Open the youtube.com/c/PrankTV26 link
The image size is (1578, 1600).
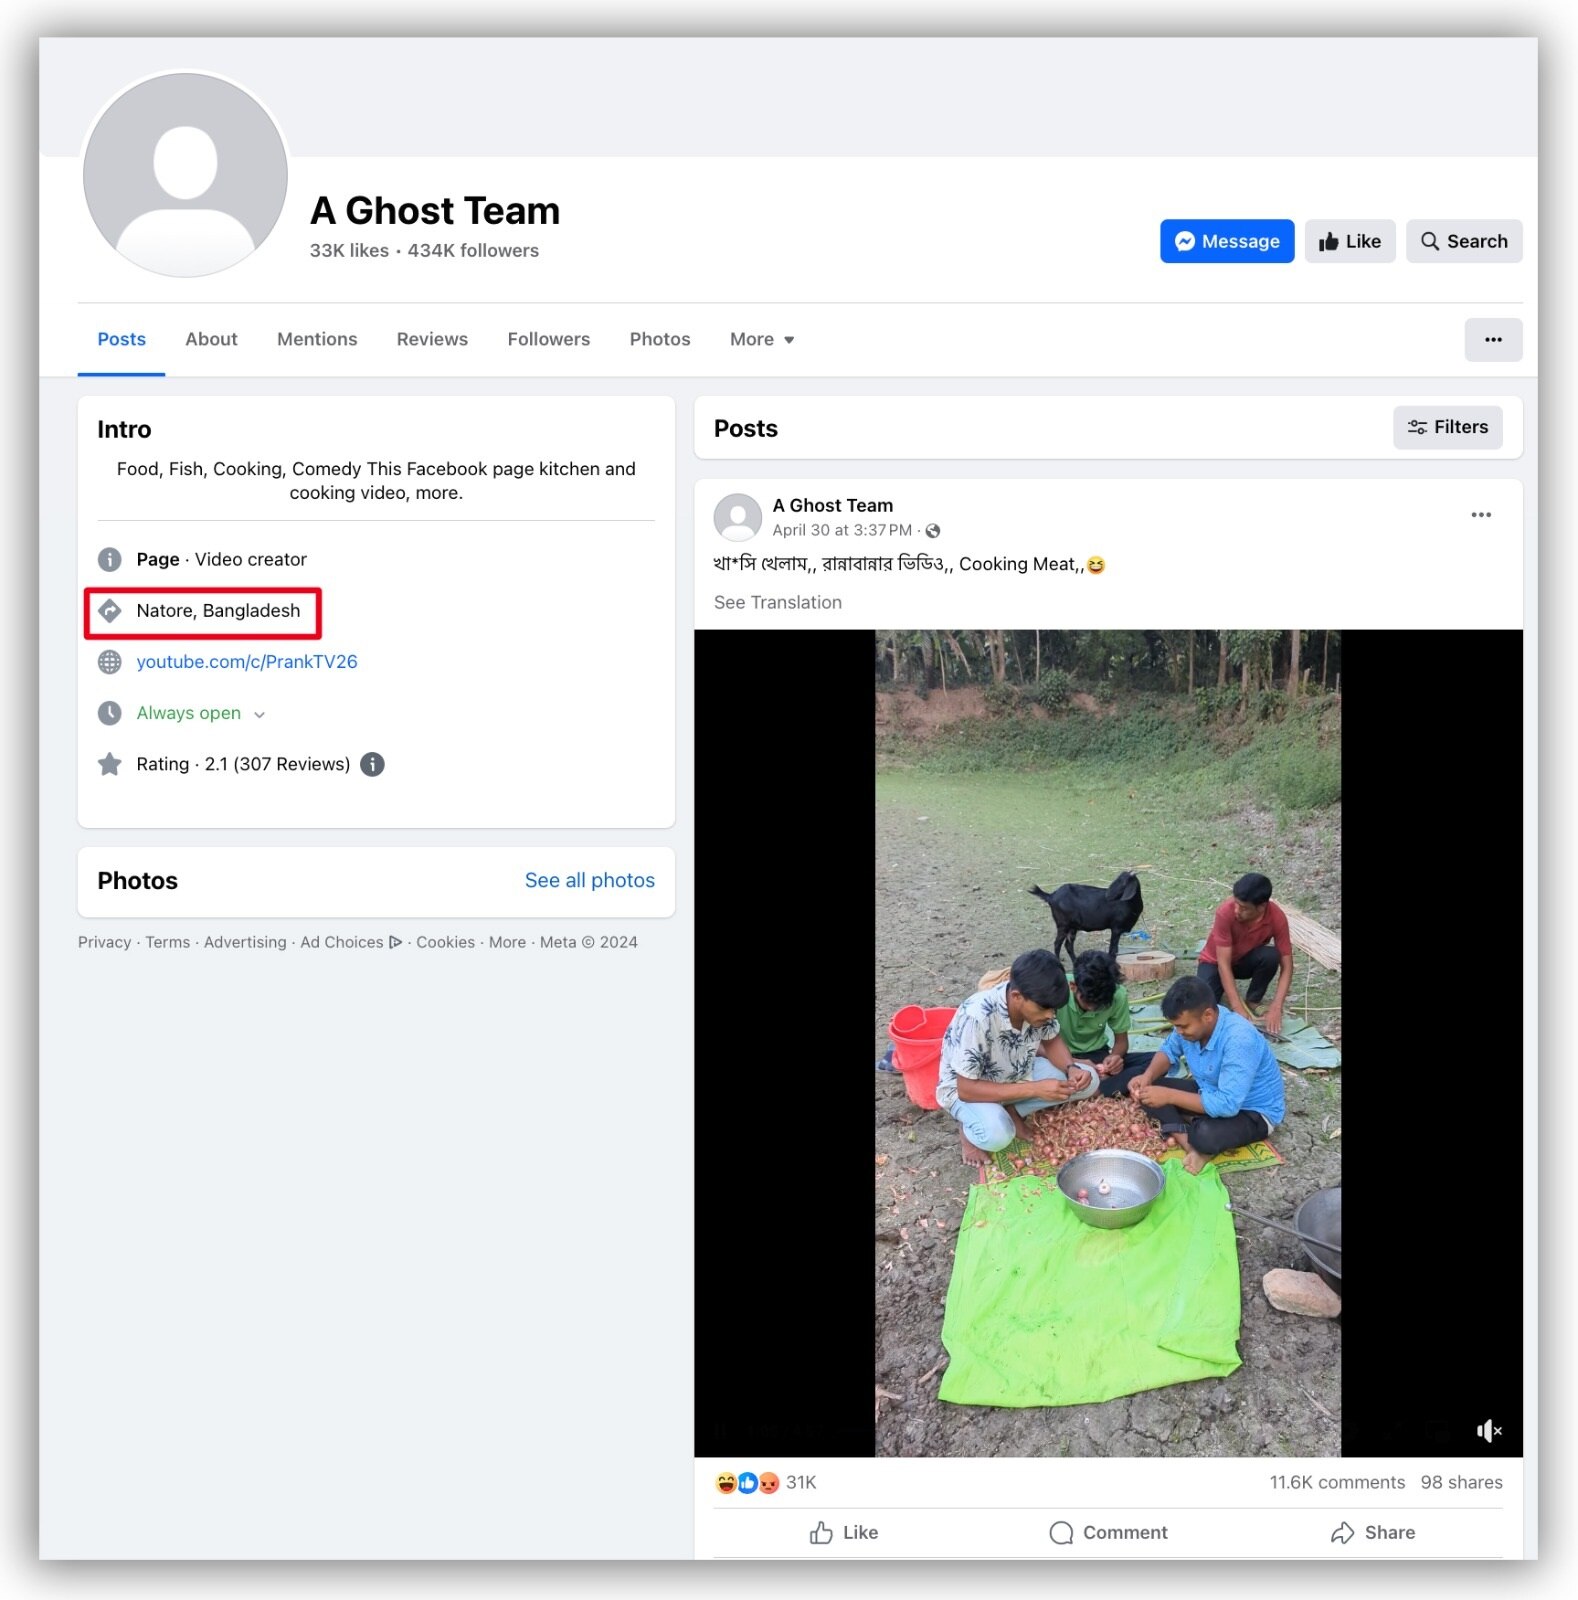(247, 662)
